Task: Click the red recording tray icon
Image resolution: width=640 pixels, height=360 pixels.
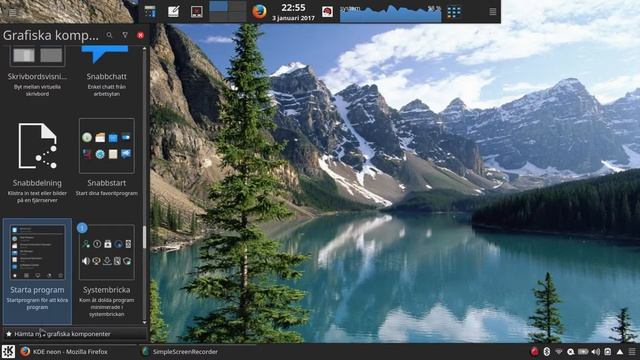Action: click(x=534, y=351)
